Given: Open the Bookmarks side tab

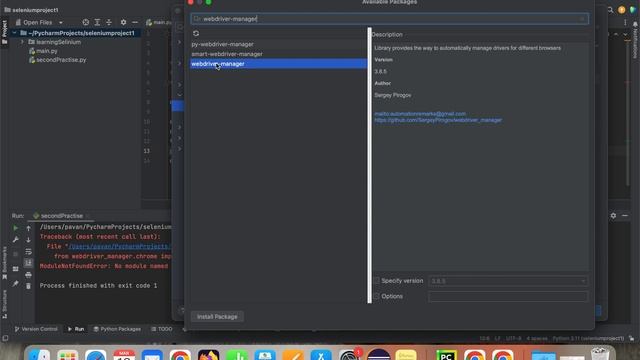Looking at the screenshot, I should tap(4, 263).
